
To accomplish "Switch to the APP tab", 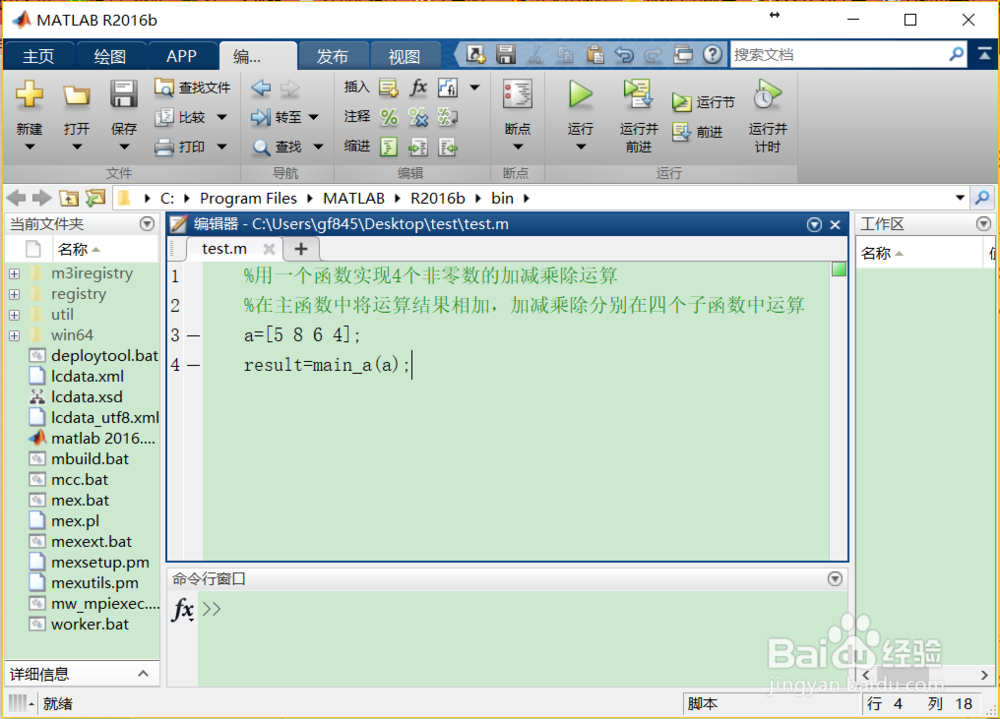I will coord(182,56).
